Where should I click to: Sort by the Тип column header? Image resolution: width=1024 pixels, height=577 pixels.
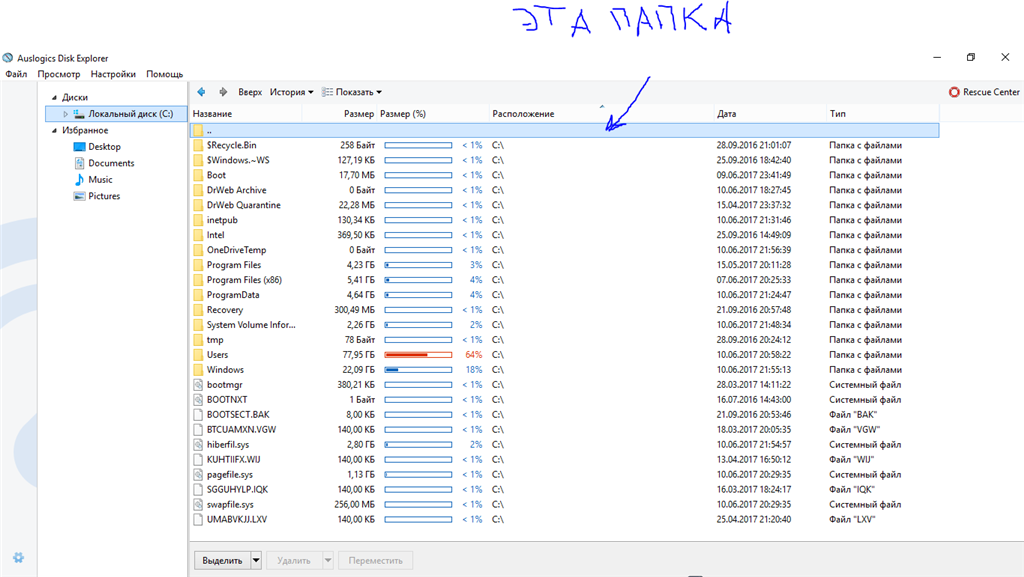click(x=882, y=114)
